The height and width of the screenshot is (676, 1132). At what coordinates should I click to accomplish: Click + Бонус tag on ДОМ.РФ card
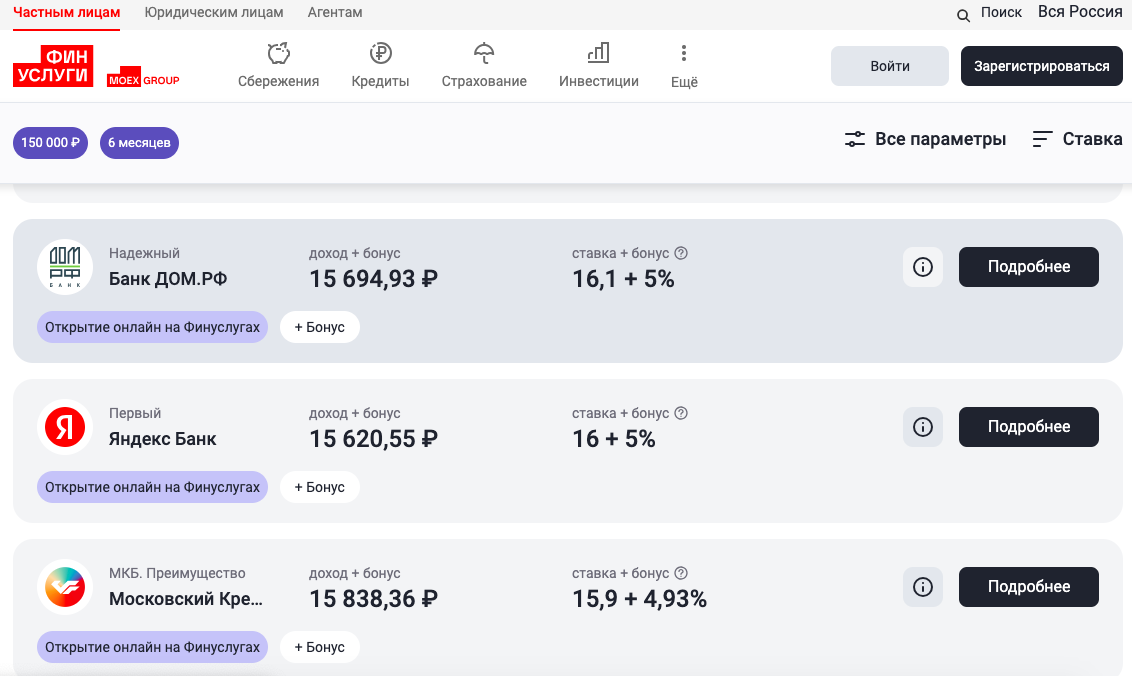[320, 327]
